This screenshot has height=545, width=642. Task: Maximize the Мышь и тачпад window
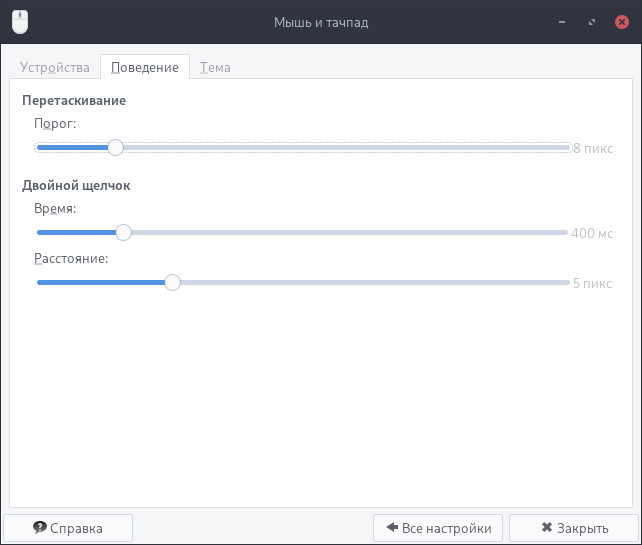(x=592, y=22)
